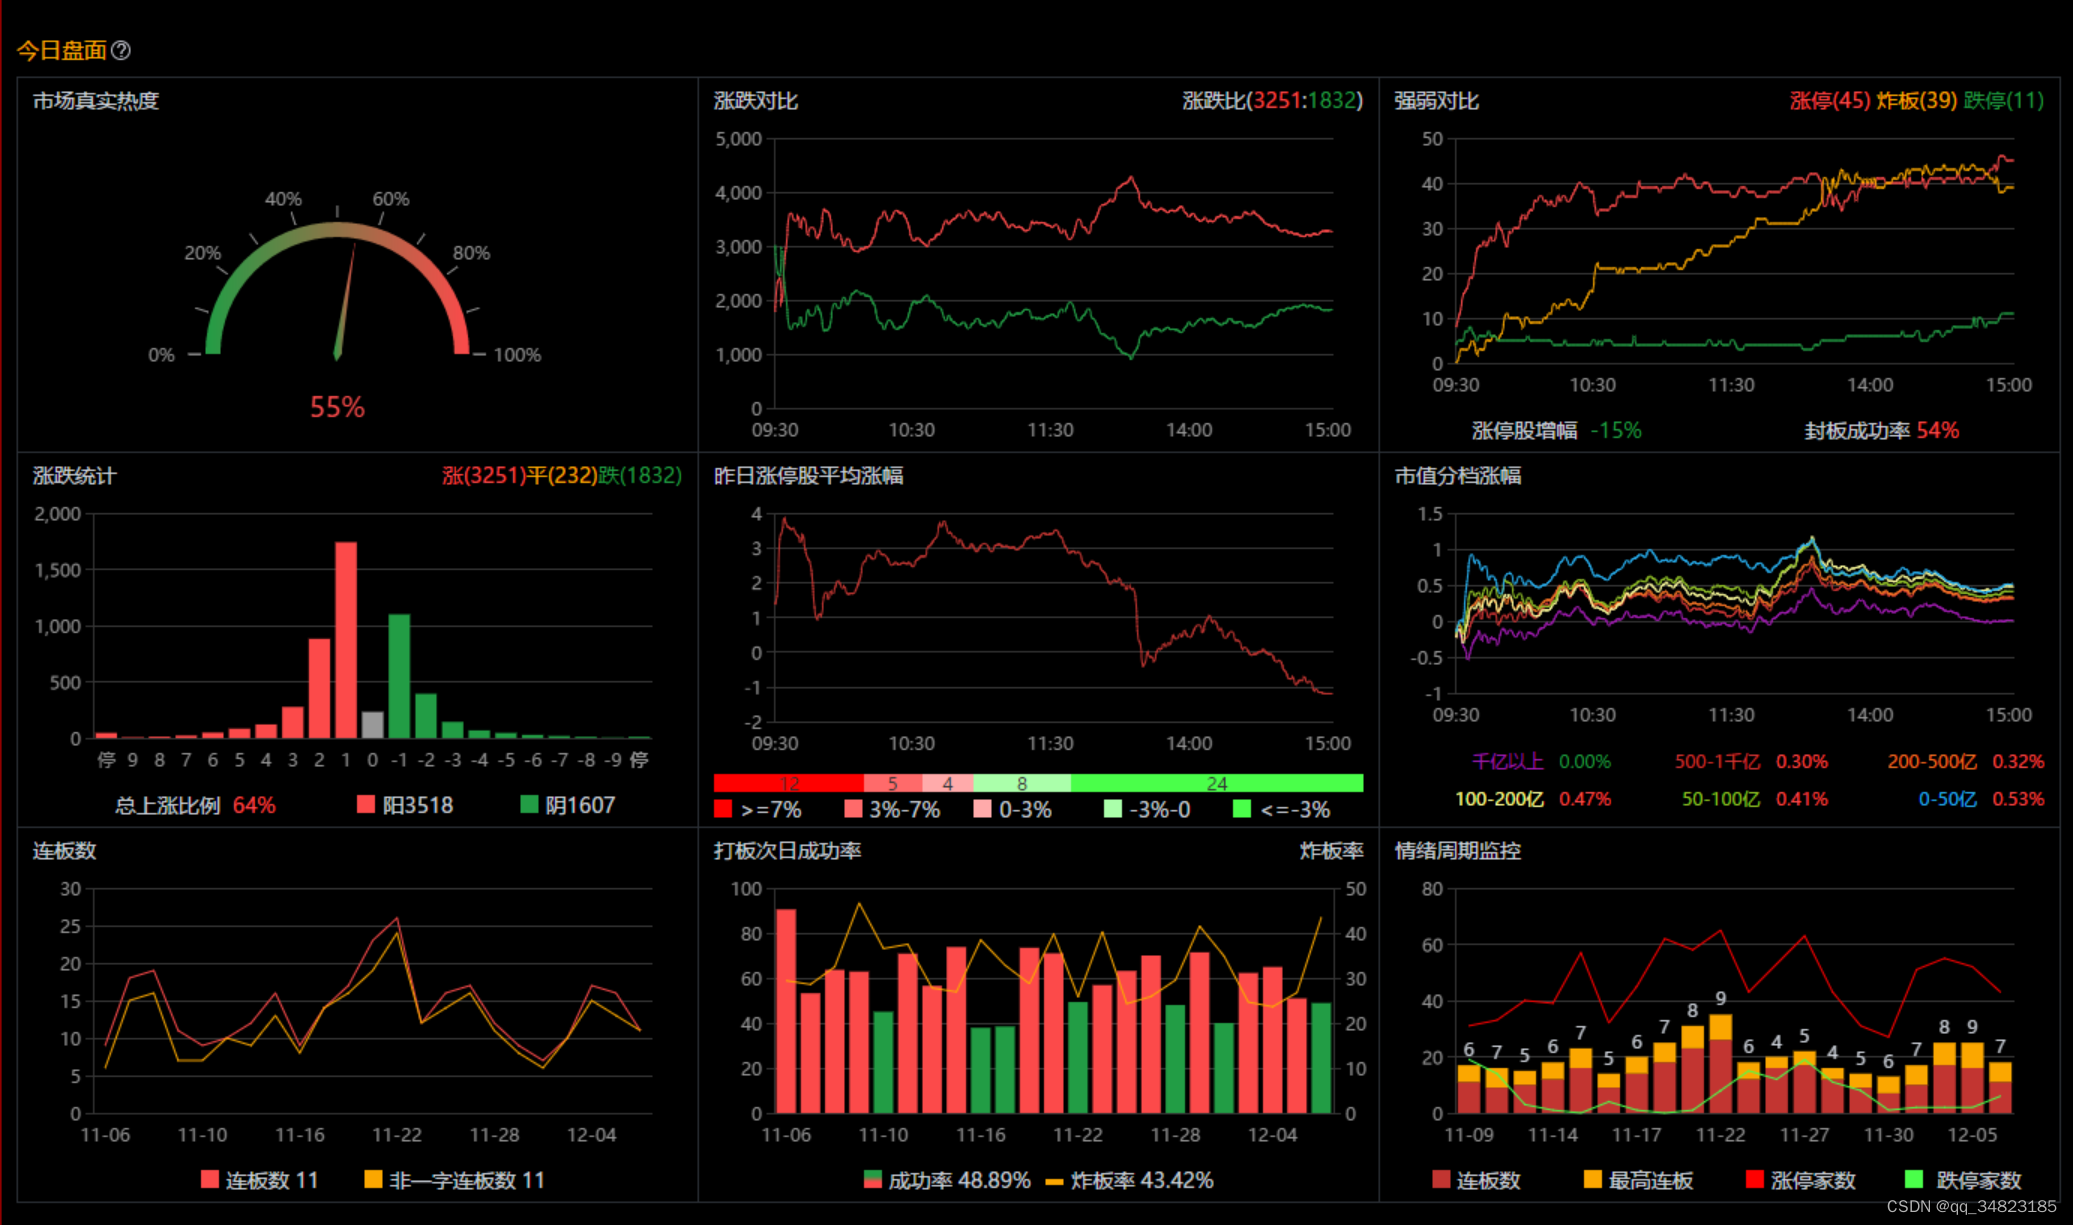Click the 涨(3251) red count label

tap(483, 476)
